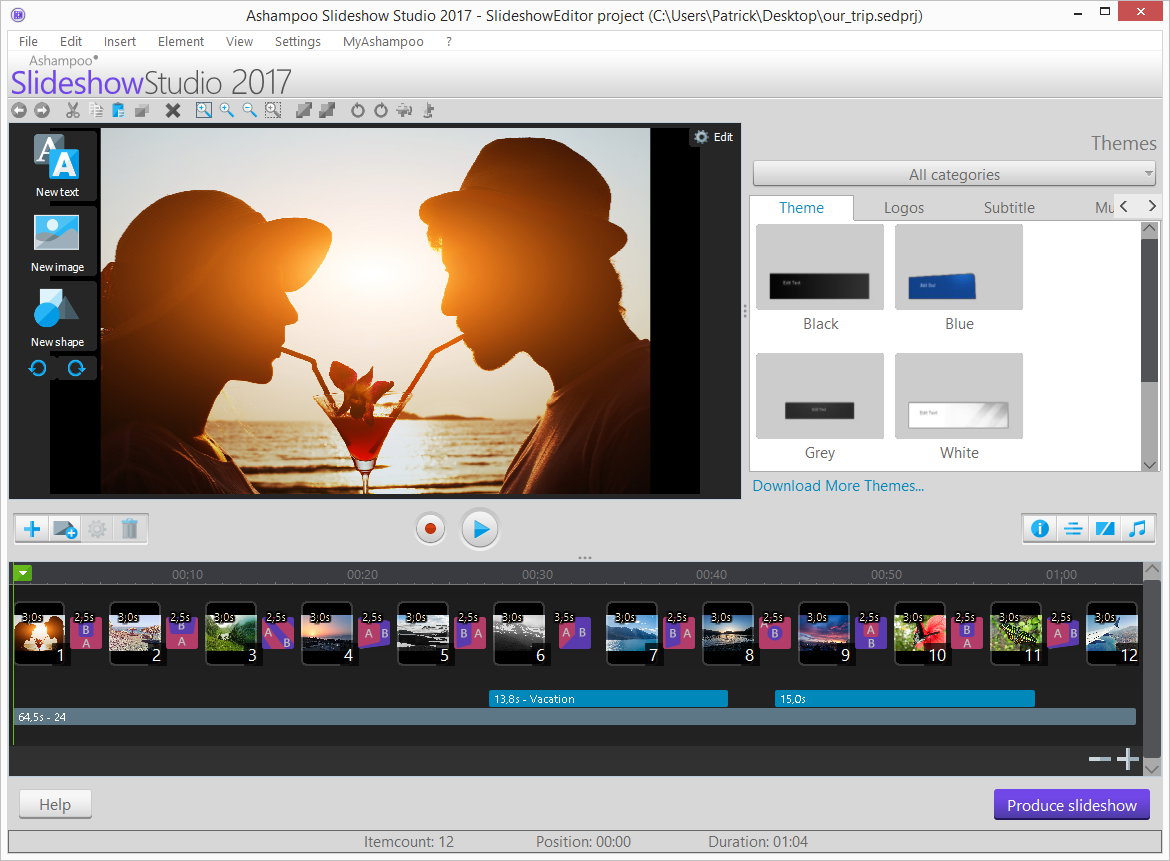Click the blue info icon
Viewport: 1170px width, 861px height.
tap(1040, 529)
